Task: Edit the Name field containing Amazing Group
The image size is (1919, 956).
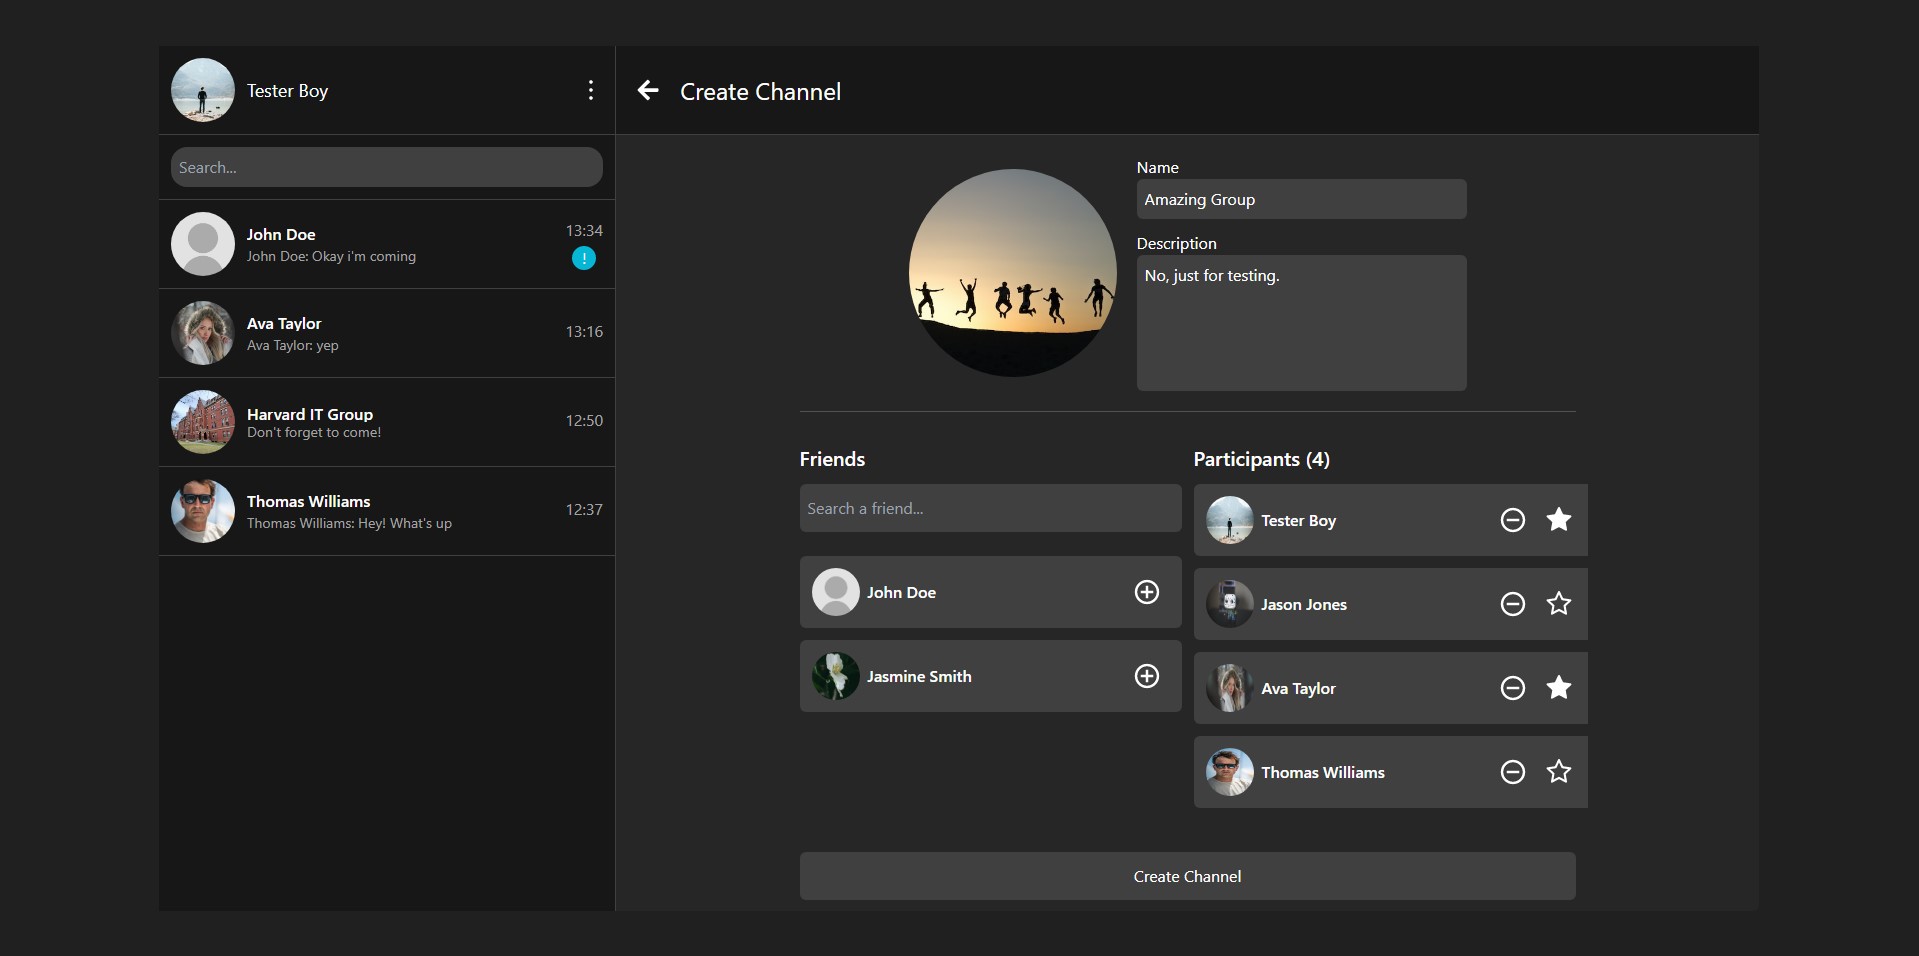Action: click(1301, 199)
